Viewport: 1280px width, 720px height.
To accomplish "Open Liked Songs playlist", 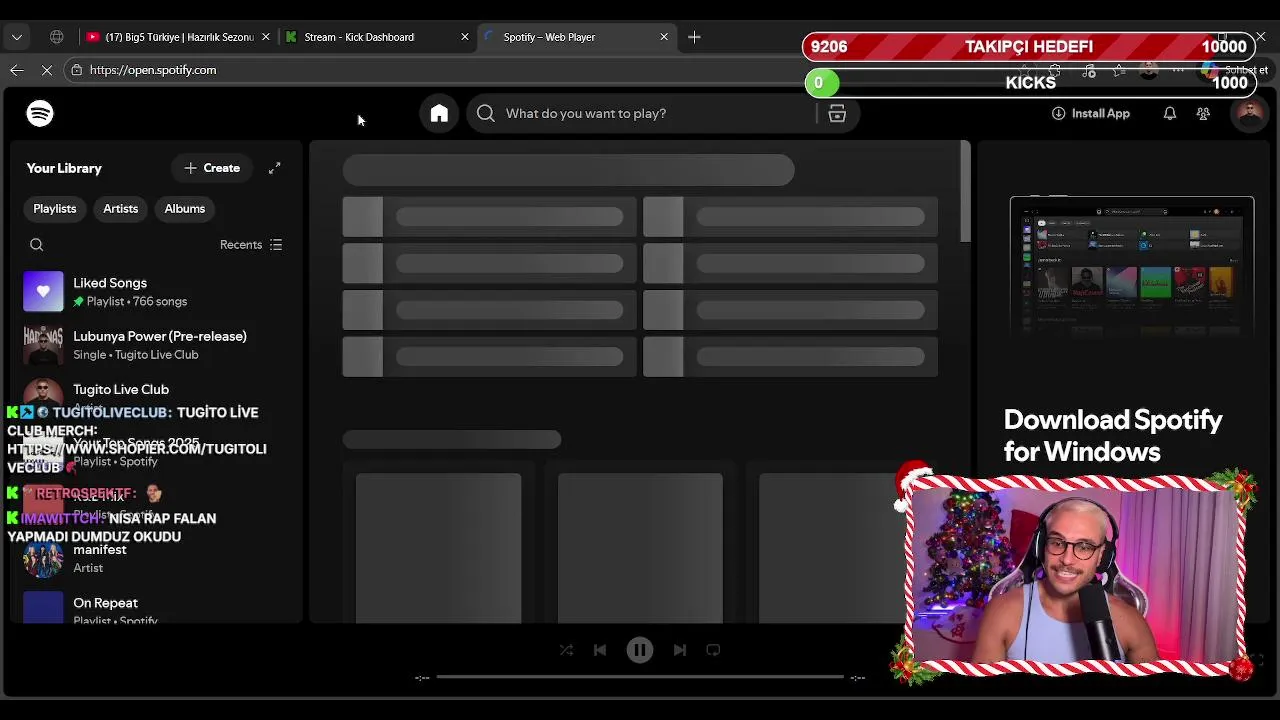I will pos(155,292).
